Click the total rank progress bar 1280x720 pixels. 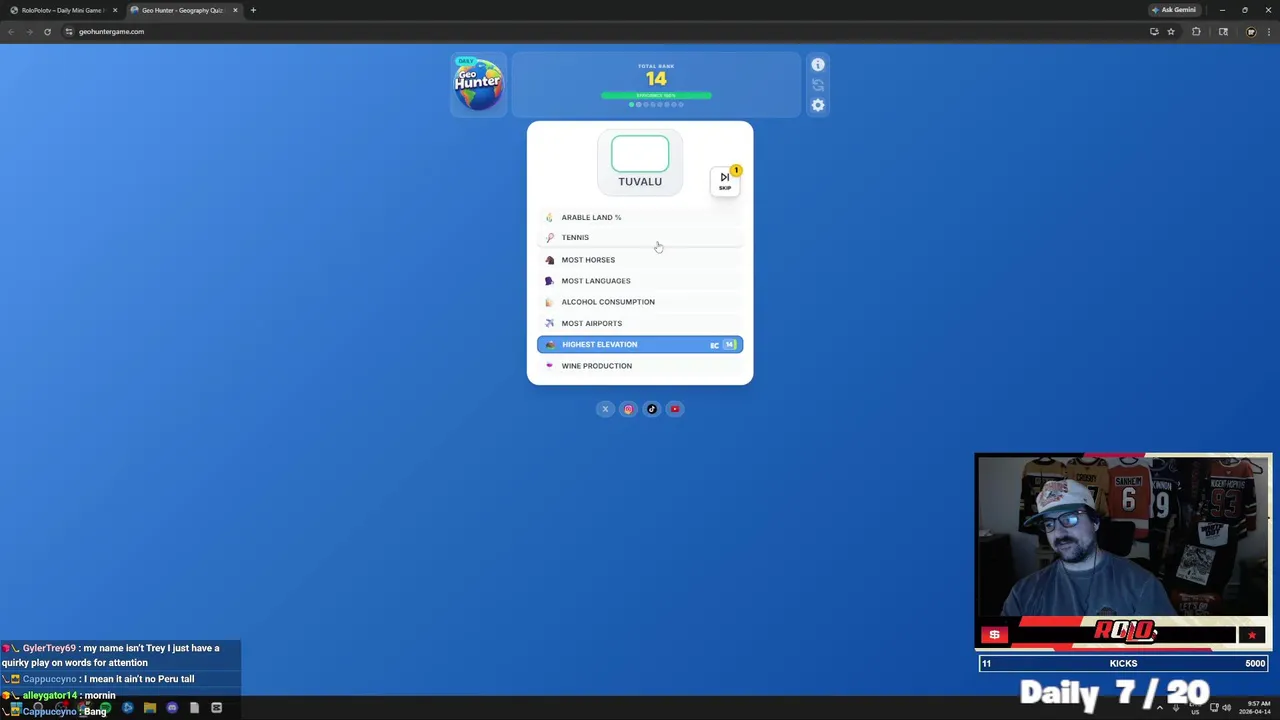click(x=656, y=95)
